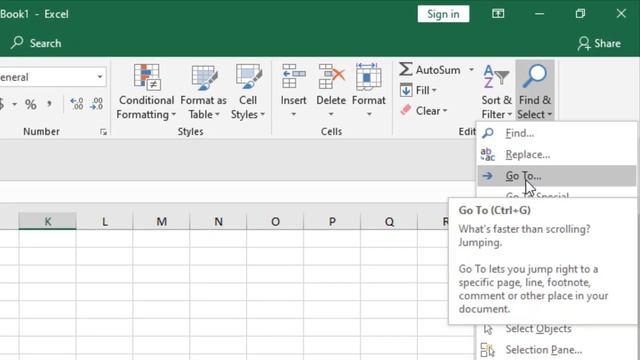
Task: Click Find & Select magnifier button
Action: 535,91
